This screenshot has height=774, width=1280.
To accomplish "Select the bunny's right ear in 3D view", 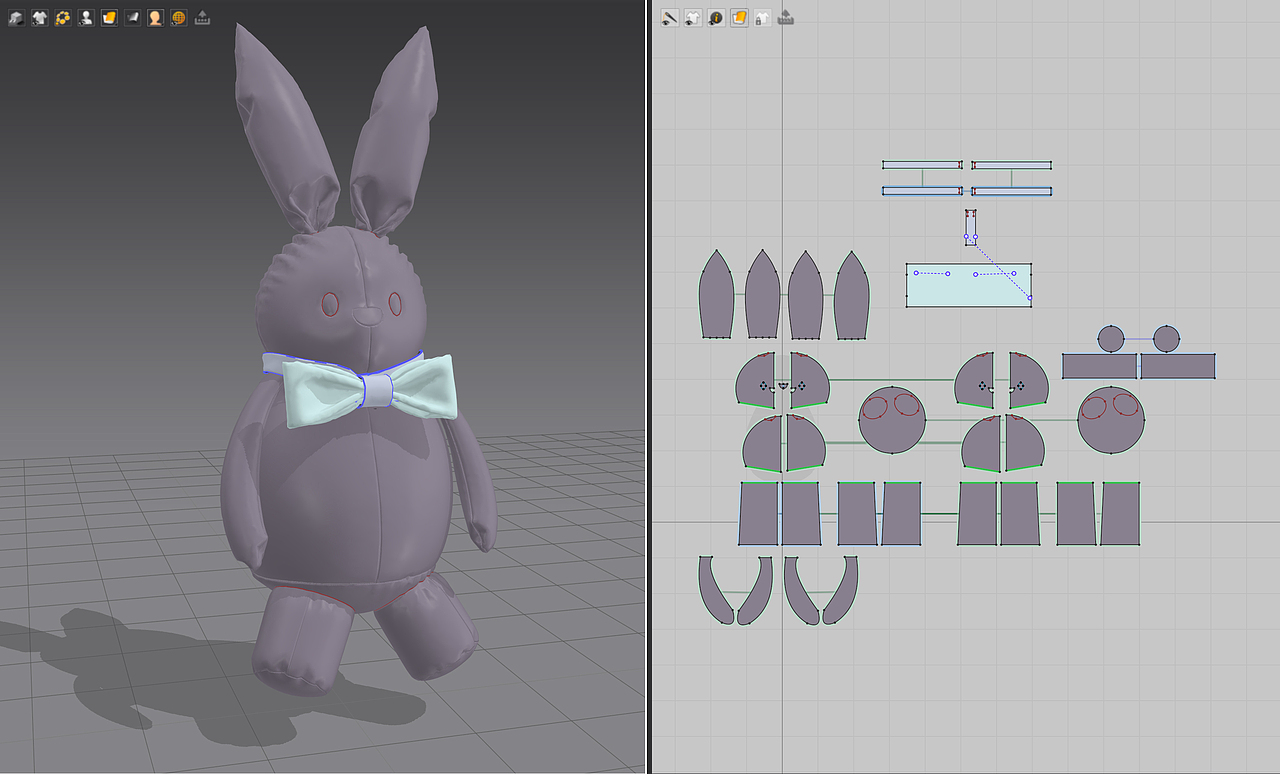I will pos(395,130).
